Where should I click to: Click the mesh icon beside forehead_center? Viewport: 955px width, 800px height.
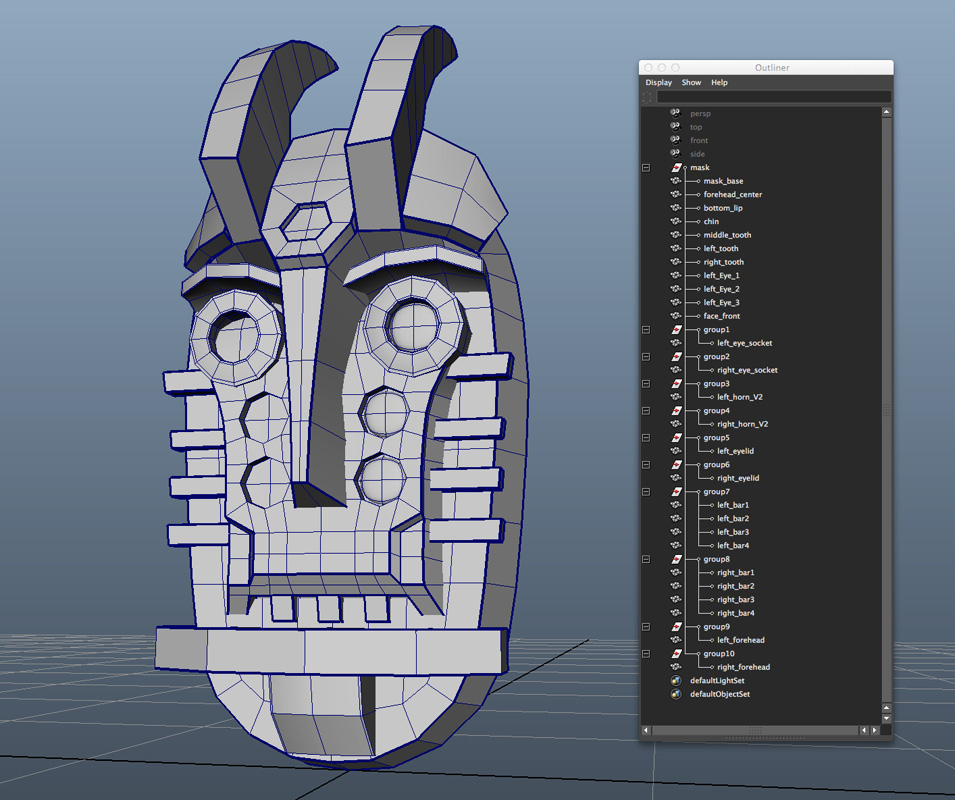[x=675, y=194]
